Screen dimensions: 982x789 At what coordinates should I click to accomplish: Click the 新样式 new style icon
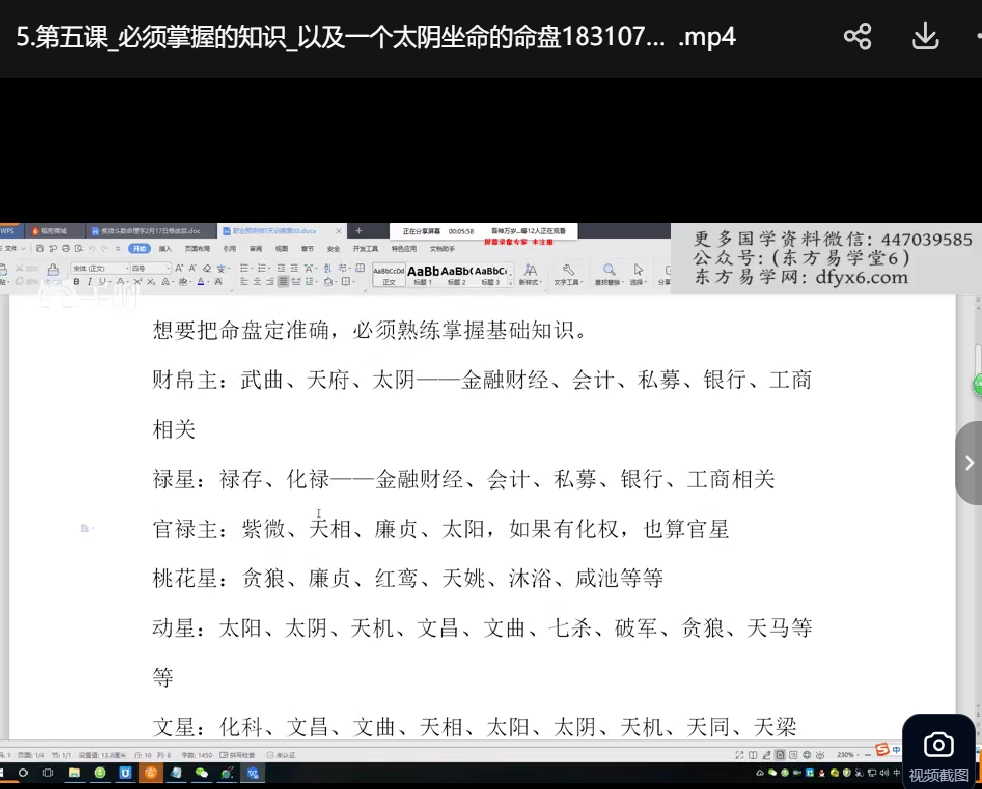(529, 274)
